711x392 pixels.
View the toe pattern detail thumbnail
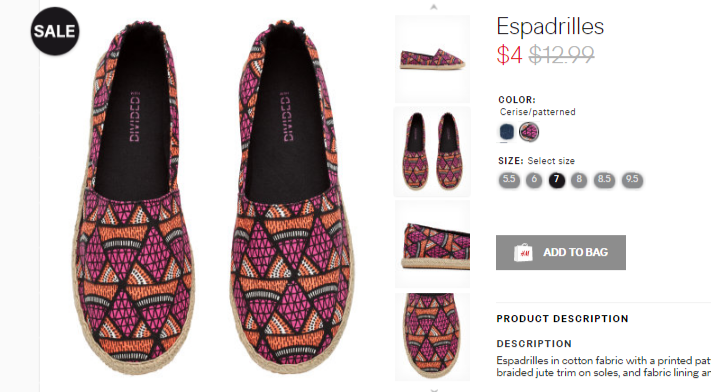432,337
